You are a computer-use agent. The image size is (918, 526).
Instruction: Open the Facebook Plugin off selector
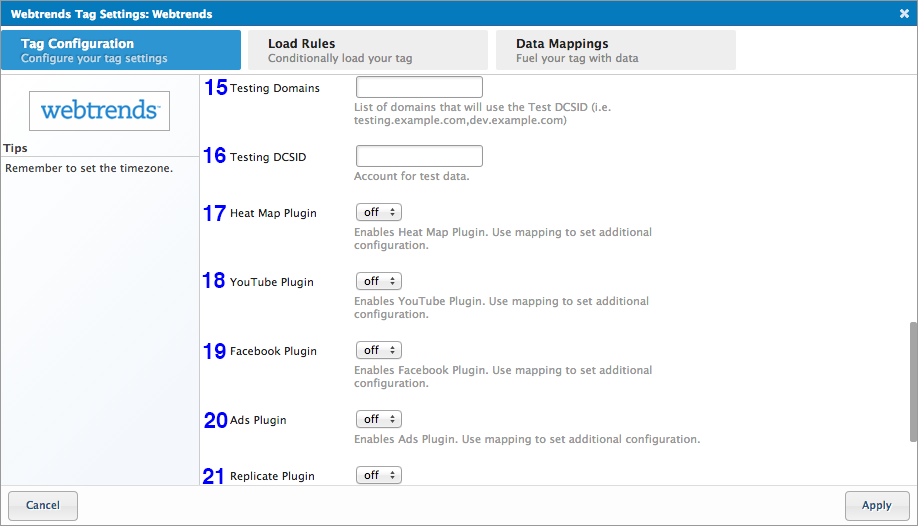point(379,350)
